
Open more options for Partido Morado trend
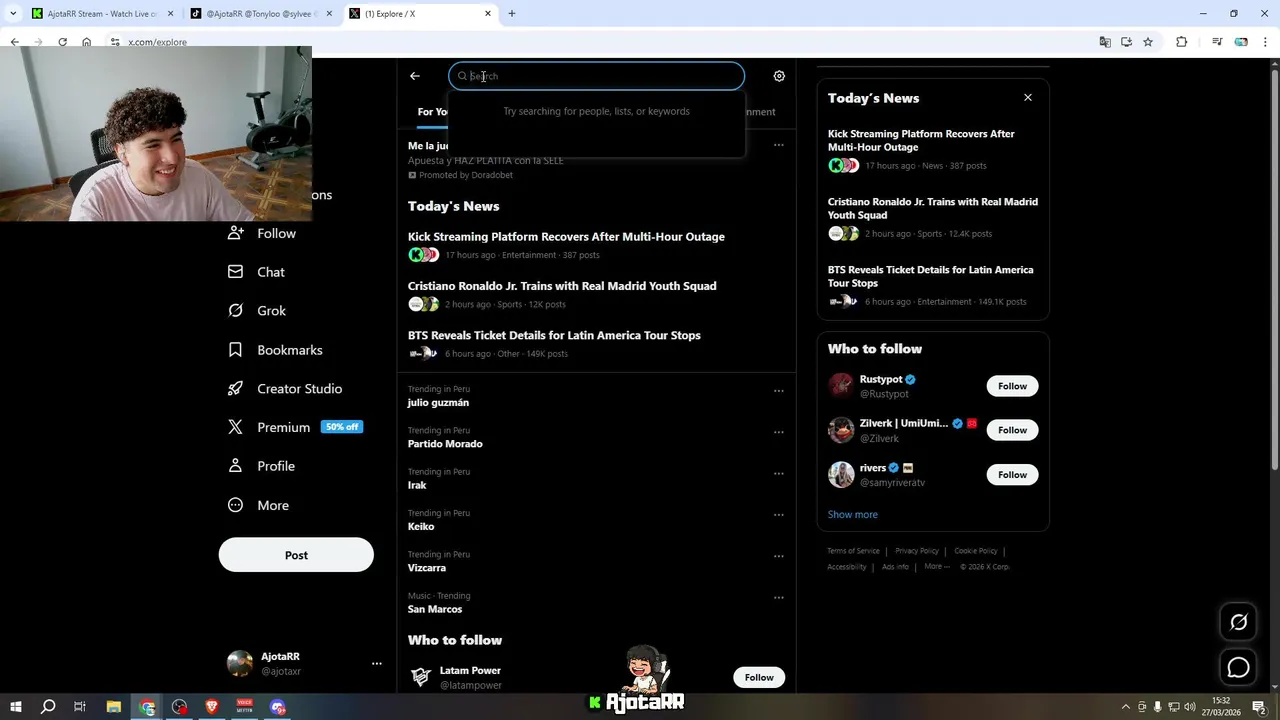tap(778, 432)
